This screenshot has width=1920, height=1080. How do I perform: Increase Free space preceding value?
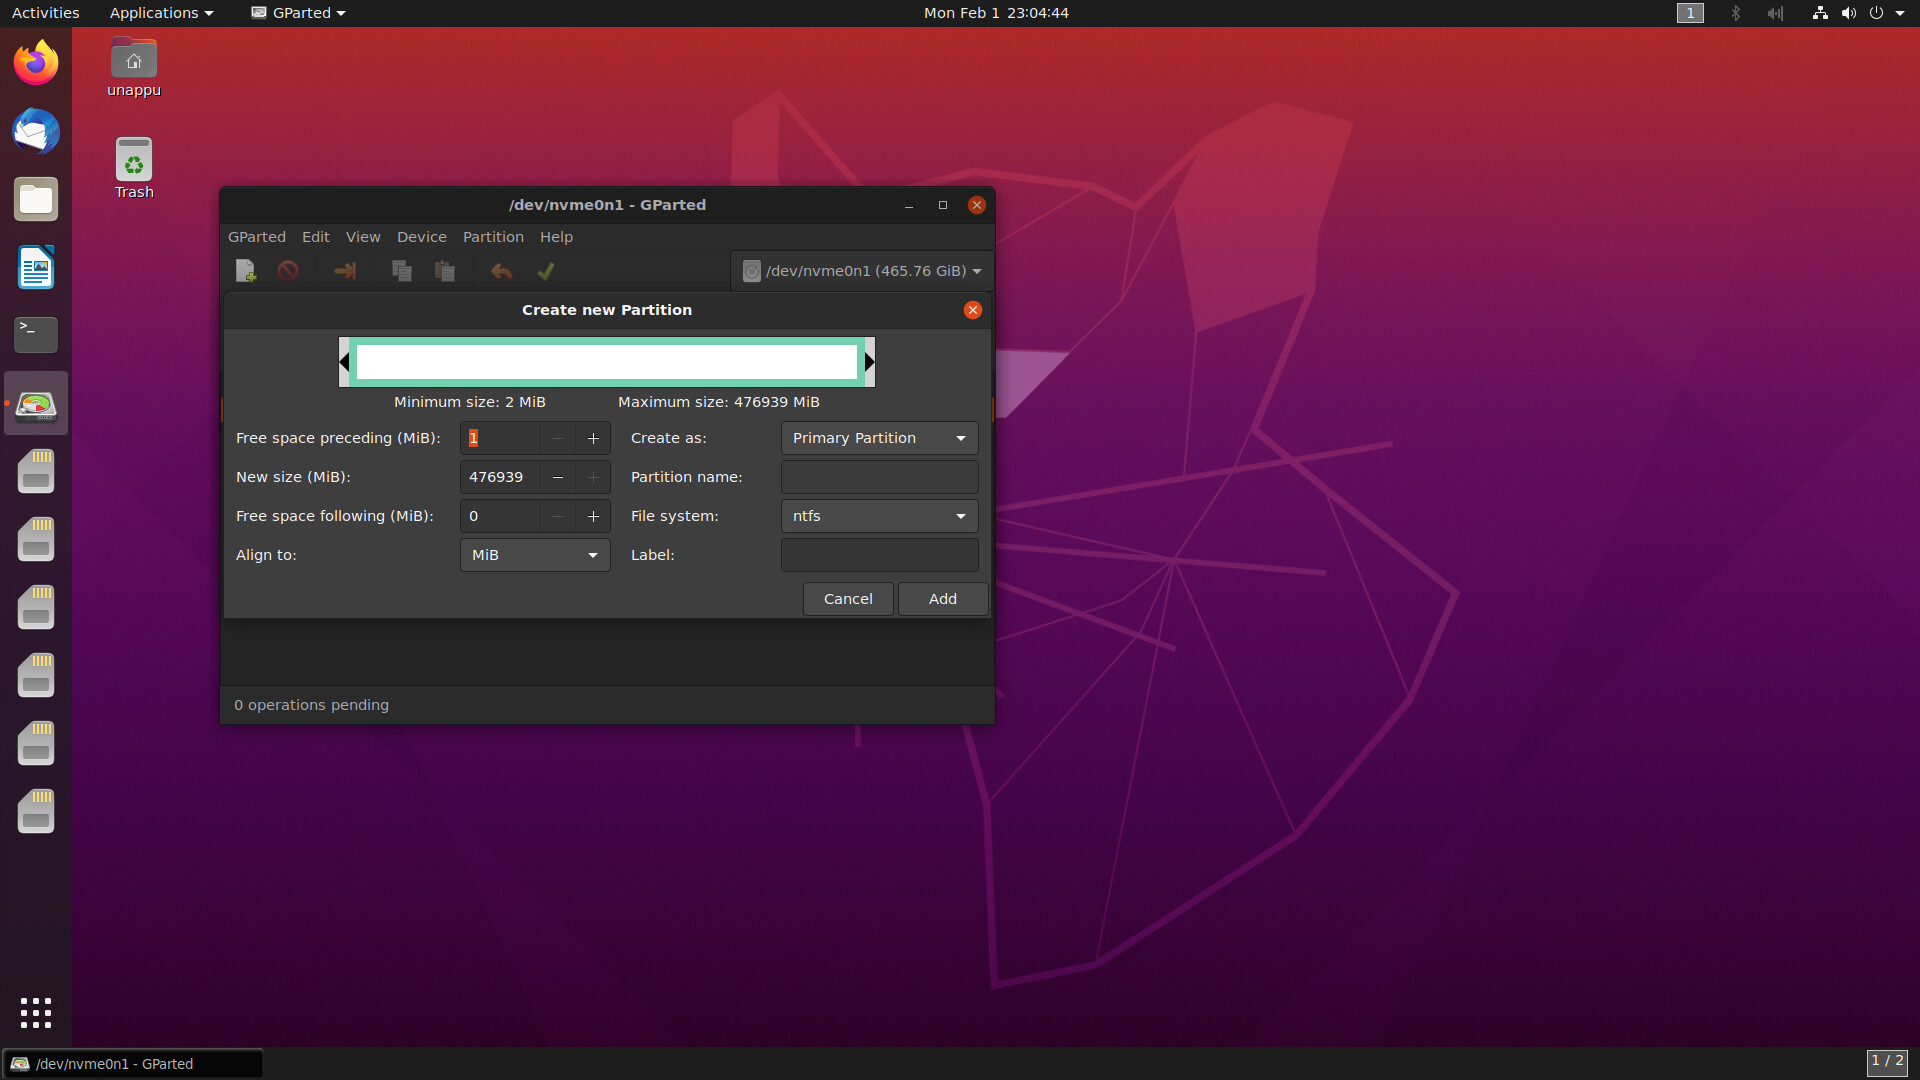tap(593, 438)
